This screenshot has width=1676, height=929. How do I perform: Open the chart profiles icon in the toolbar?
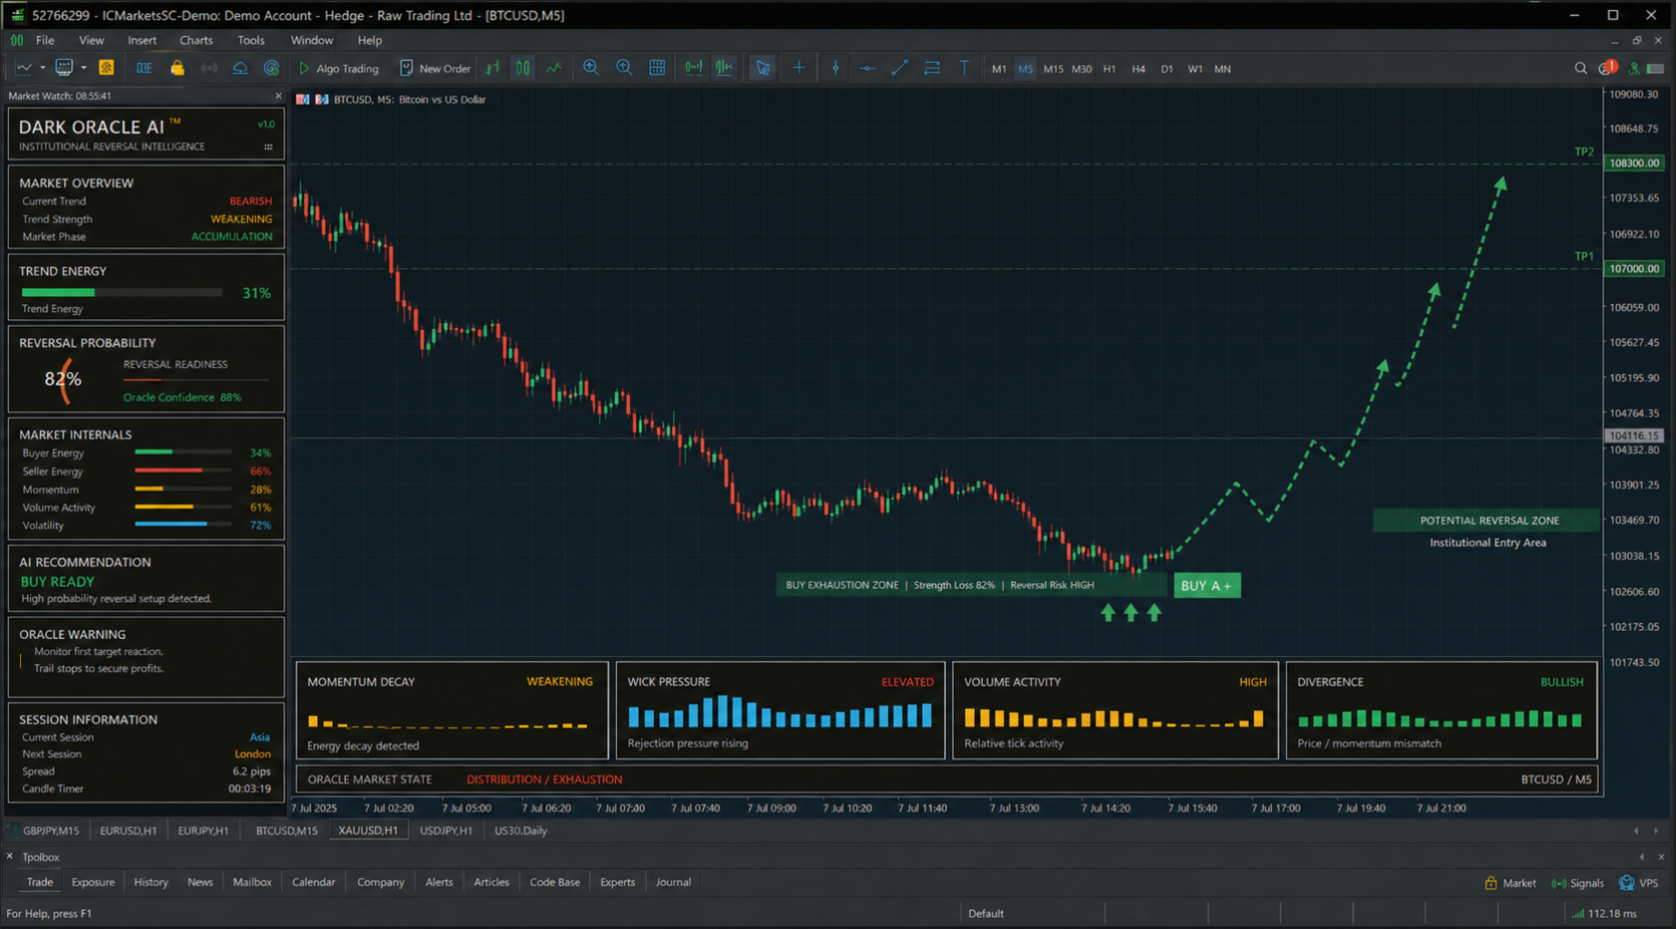[x=64, y=68]
